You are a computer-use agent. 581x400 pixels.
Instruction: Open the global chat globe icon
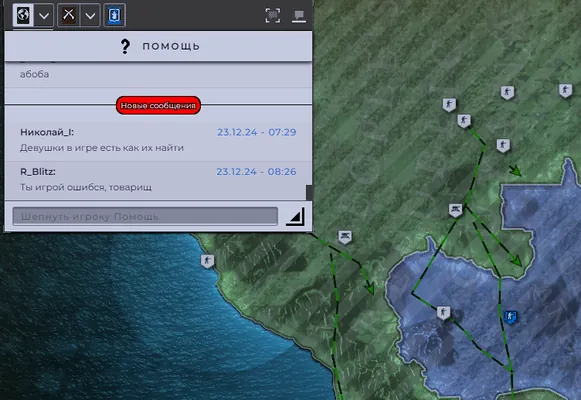tap(23, 15)
